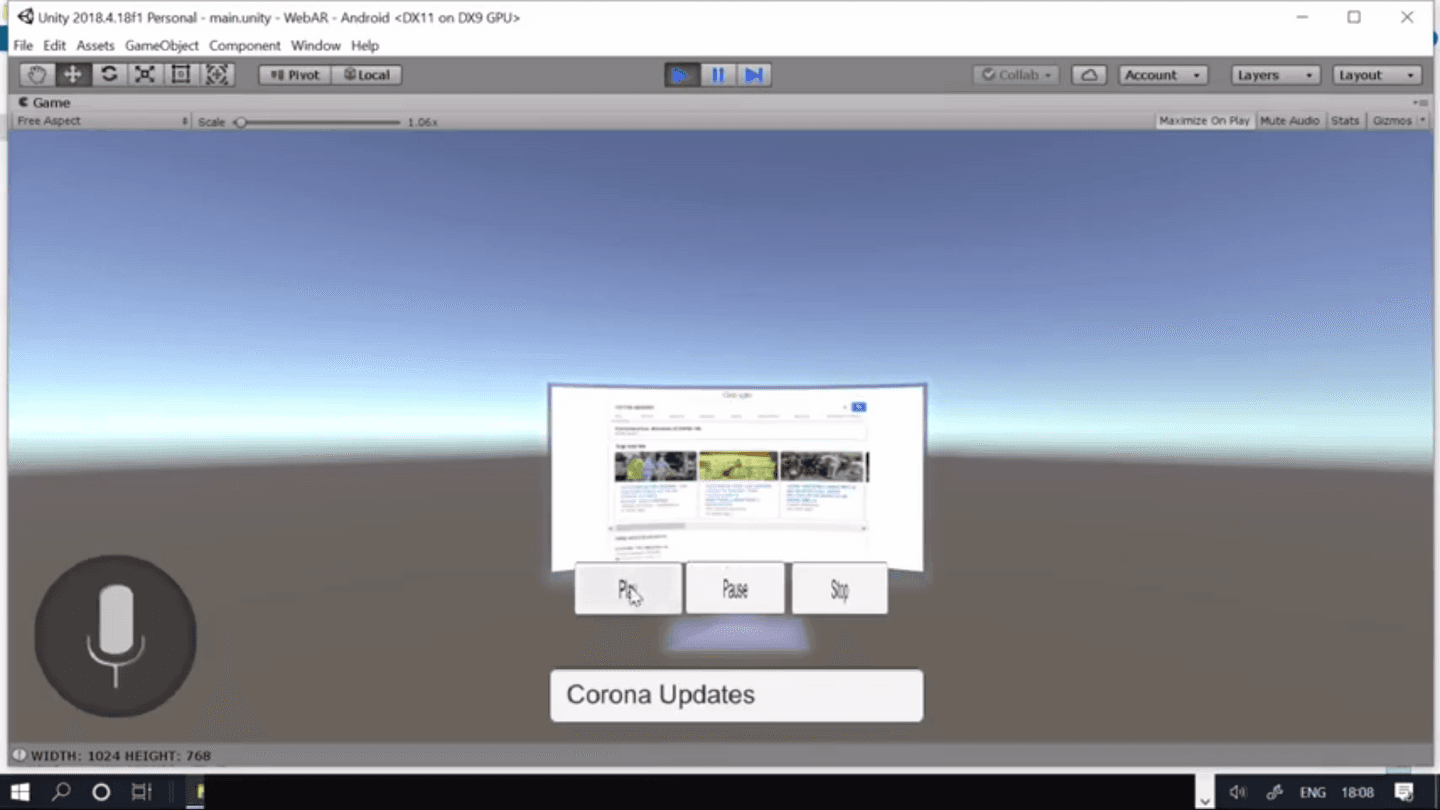Click the info icon in status bar
1440x810 pixels.
tap(19, 755)
